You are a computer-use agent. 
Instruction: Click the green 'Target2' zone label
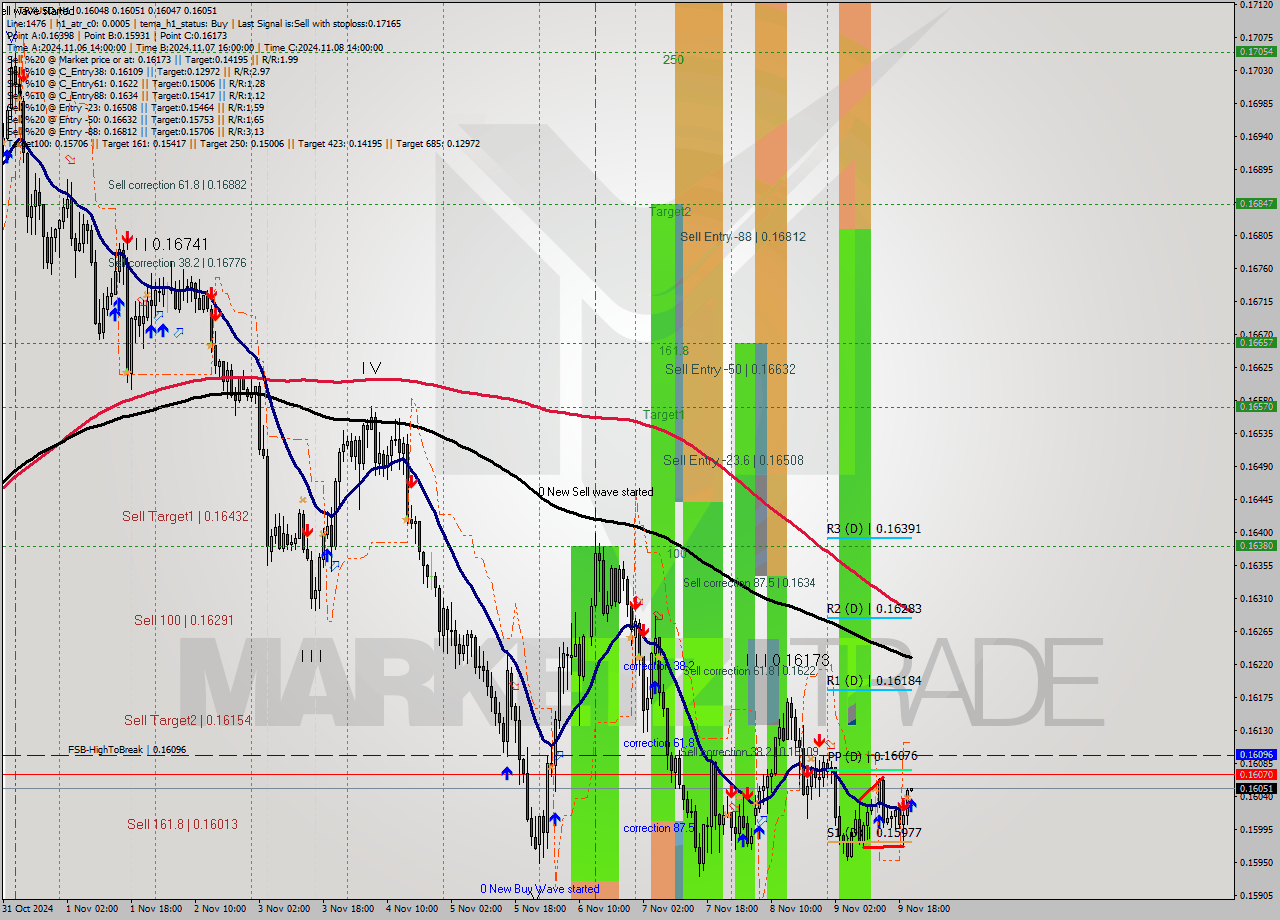[x=670, y=212]
